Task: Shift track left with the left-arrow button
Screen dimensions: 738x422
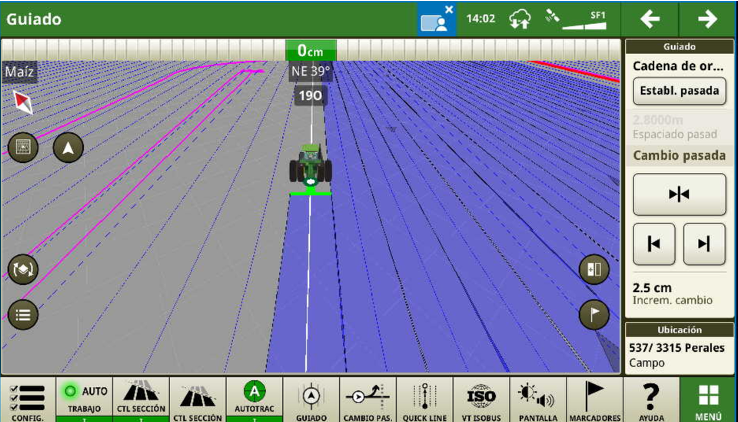Action: tap(654, 244)
